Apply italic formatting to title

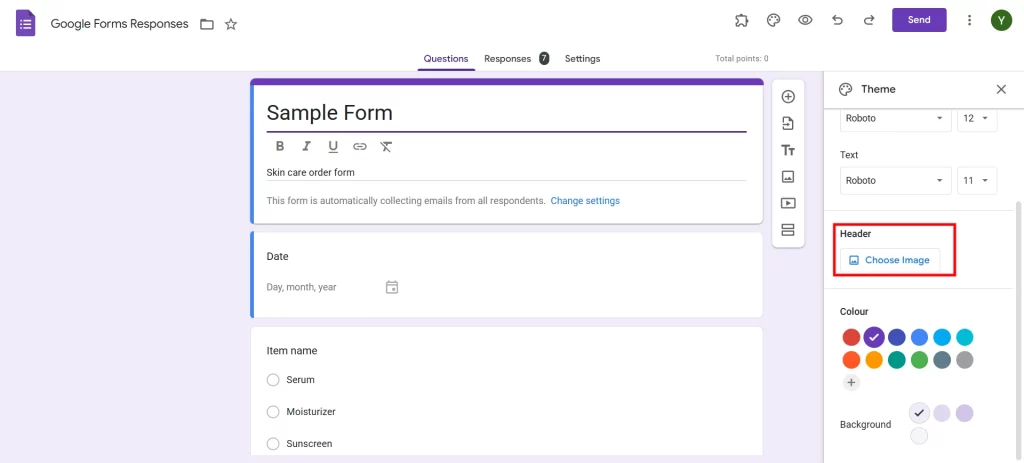306,146
